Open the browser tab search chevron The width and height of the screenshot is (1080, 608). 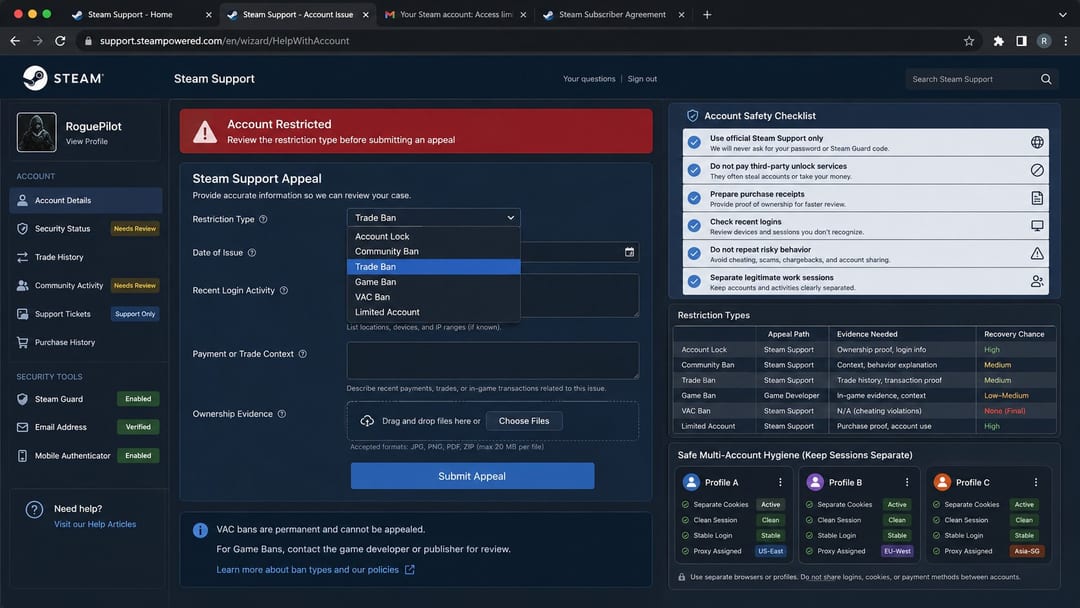pyautogui.click(x=1062, y=14)
